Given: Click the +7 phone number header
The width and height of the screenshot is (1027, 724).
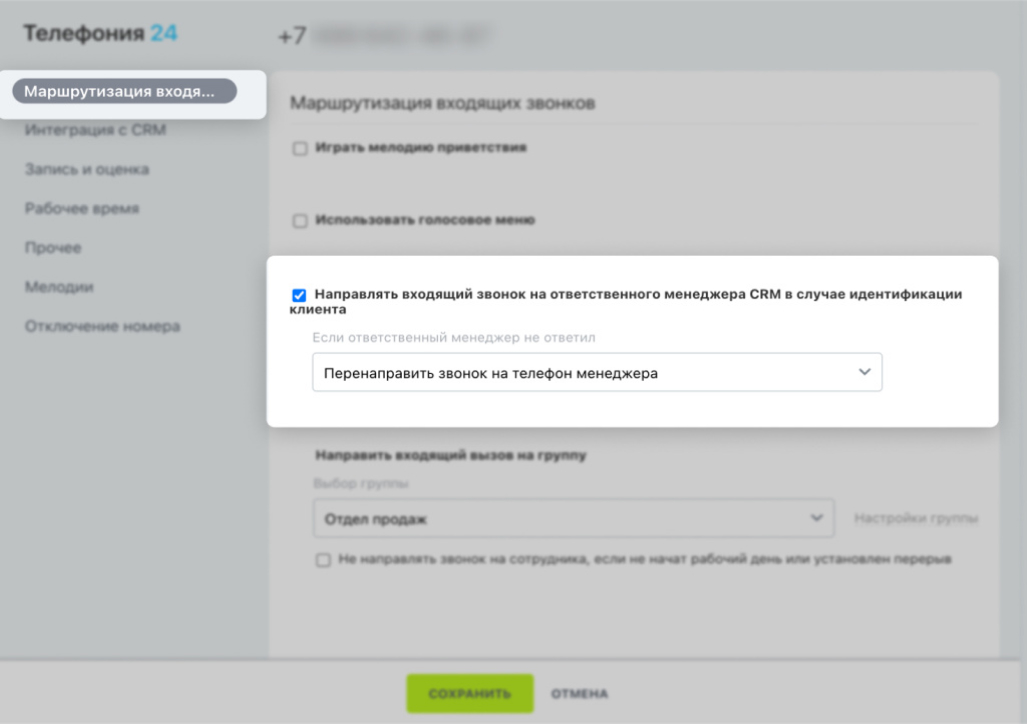Looking at the screenshot, I should pyautogui.click(x=384, y=35).
